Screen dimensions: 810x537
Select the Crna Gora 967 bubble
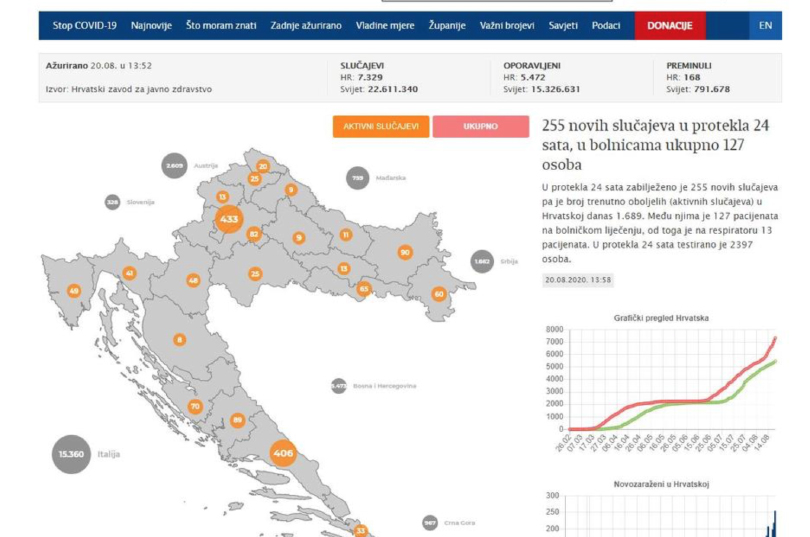click(x=430, y=522)
